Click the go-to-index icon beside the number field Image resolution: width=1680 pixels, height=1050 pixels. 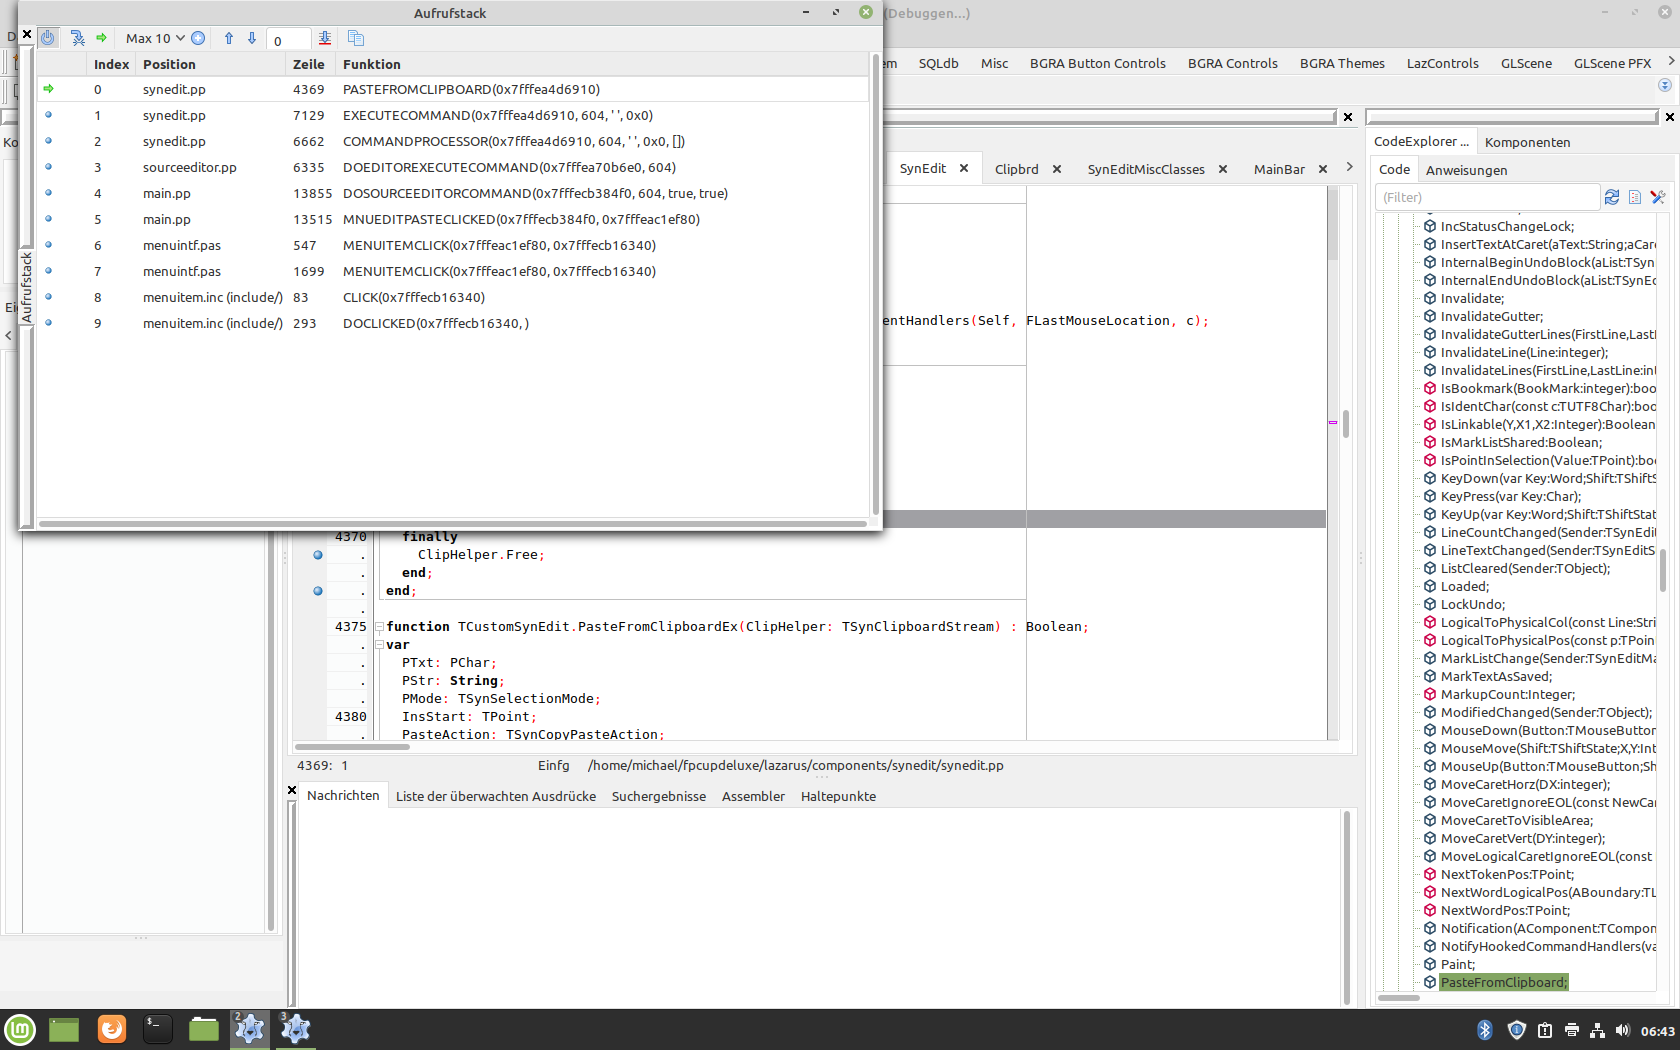tap(325, 38)
